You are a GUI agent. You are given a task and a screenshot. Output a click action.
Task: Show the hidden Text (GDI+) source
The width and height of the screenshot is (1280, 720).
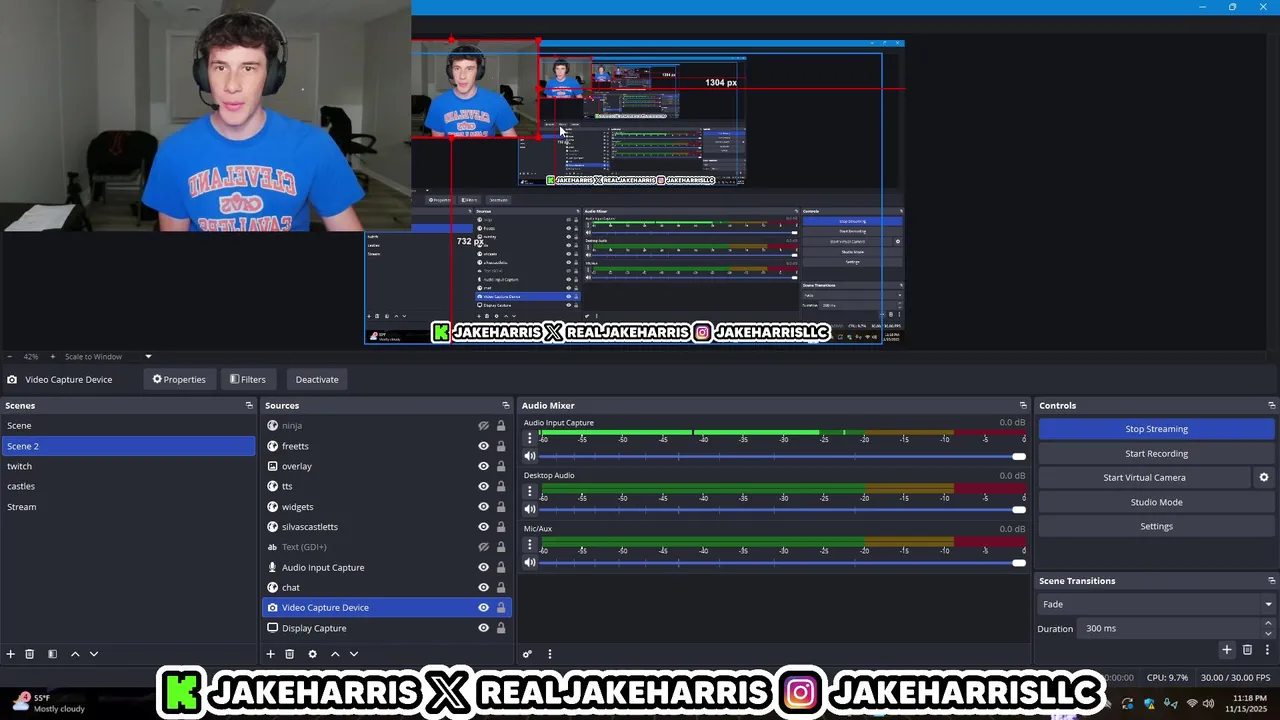(x=483, y=547)
